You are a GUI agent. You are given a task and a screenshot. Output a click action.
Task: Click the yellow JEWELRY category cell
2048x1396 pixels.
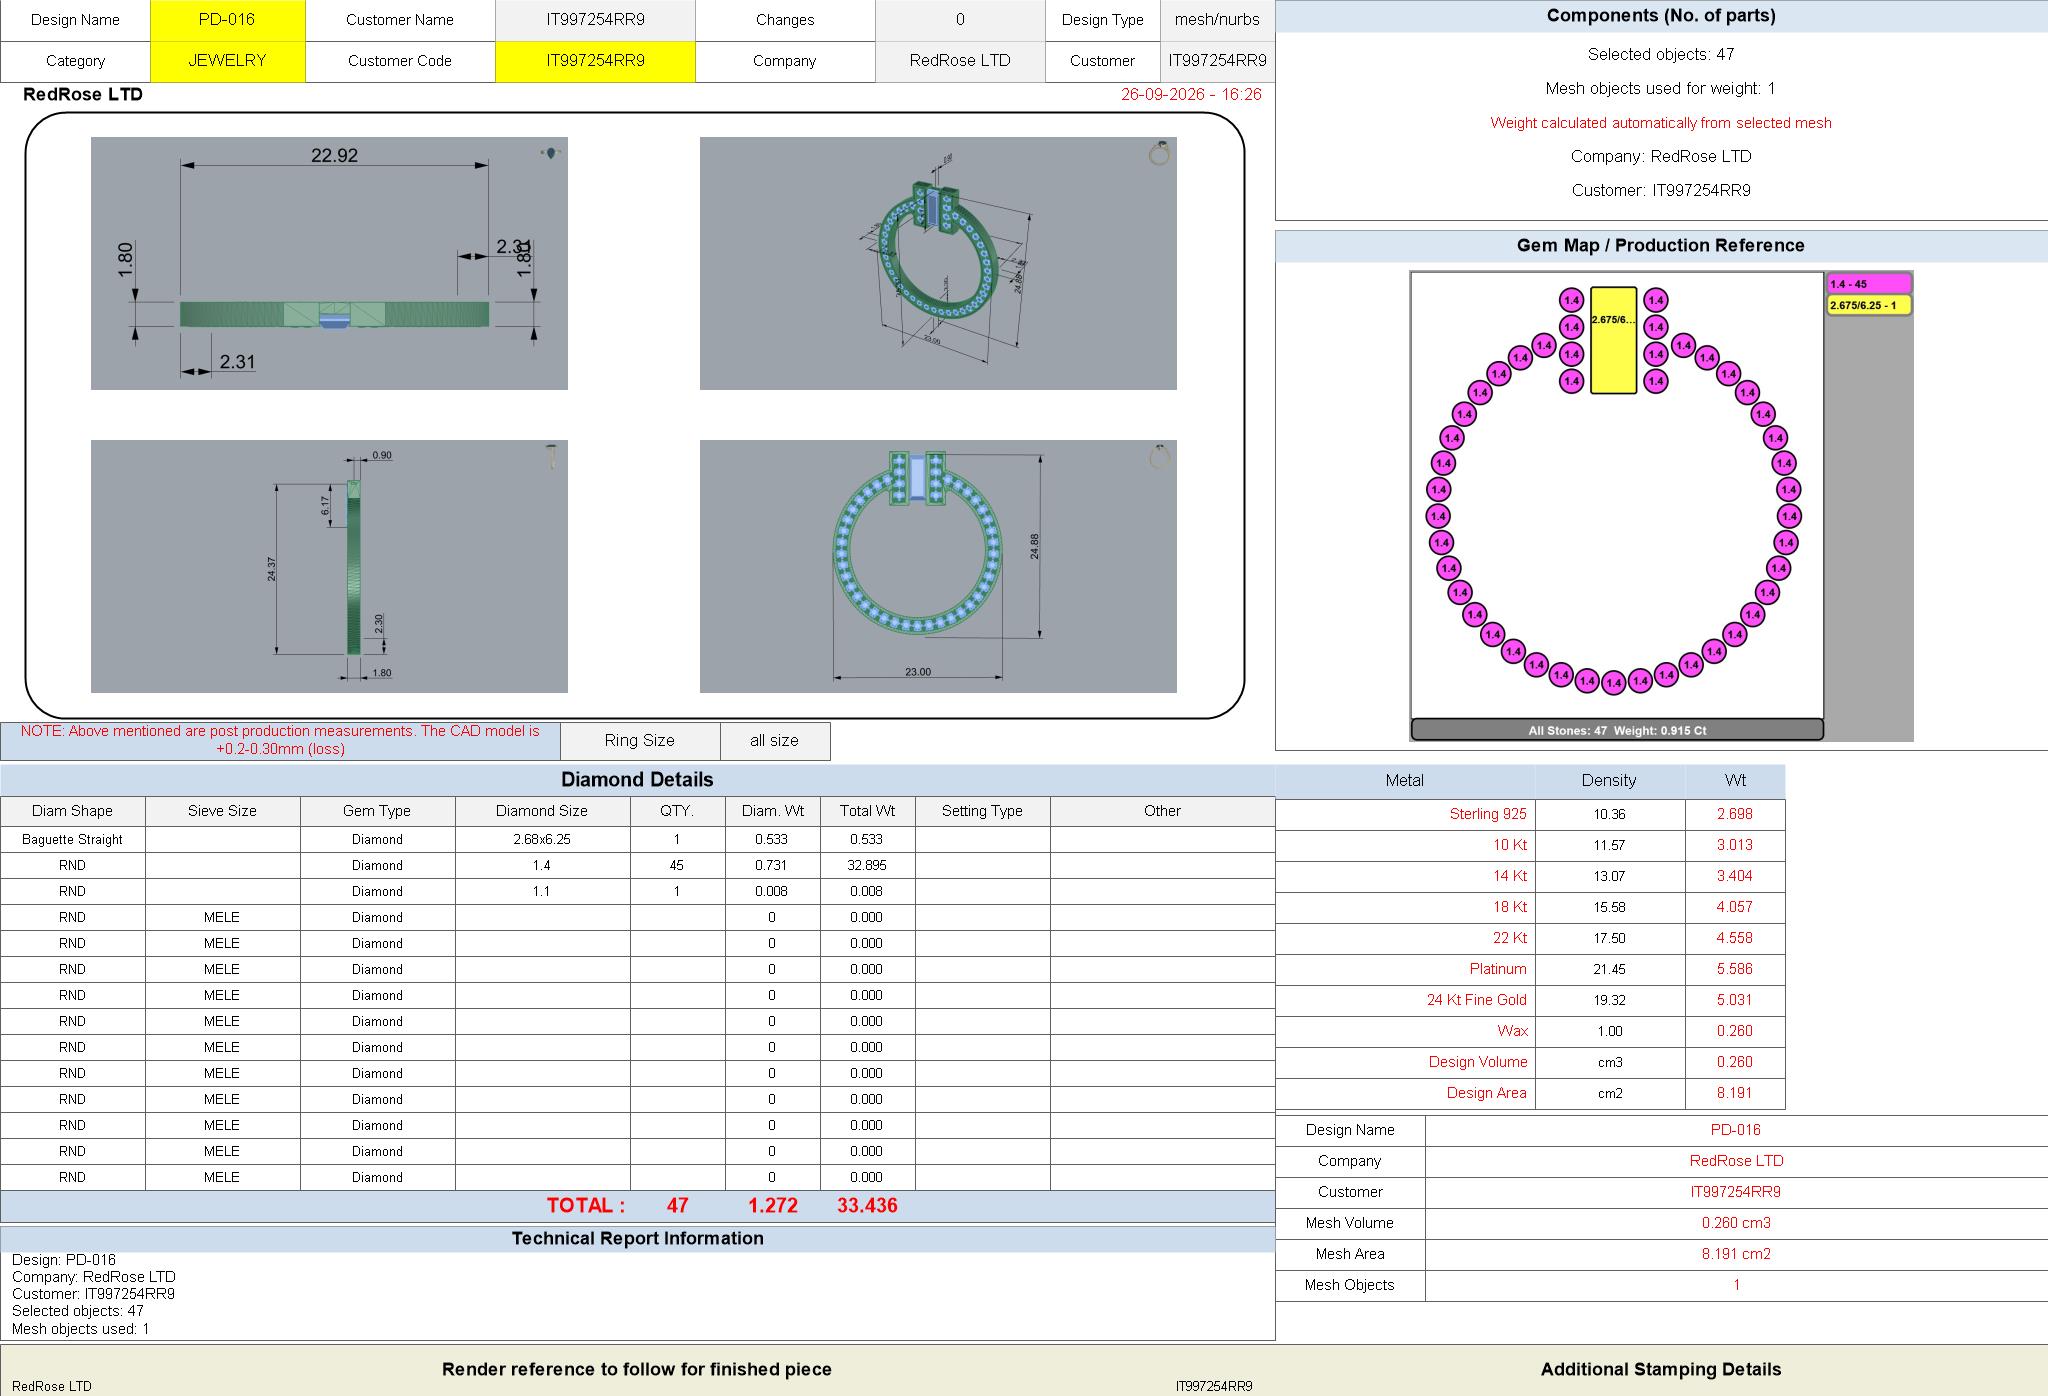(227, 61)
